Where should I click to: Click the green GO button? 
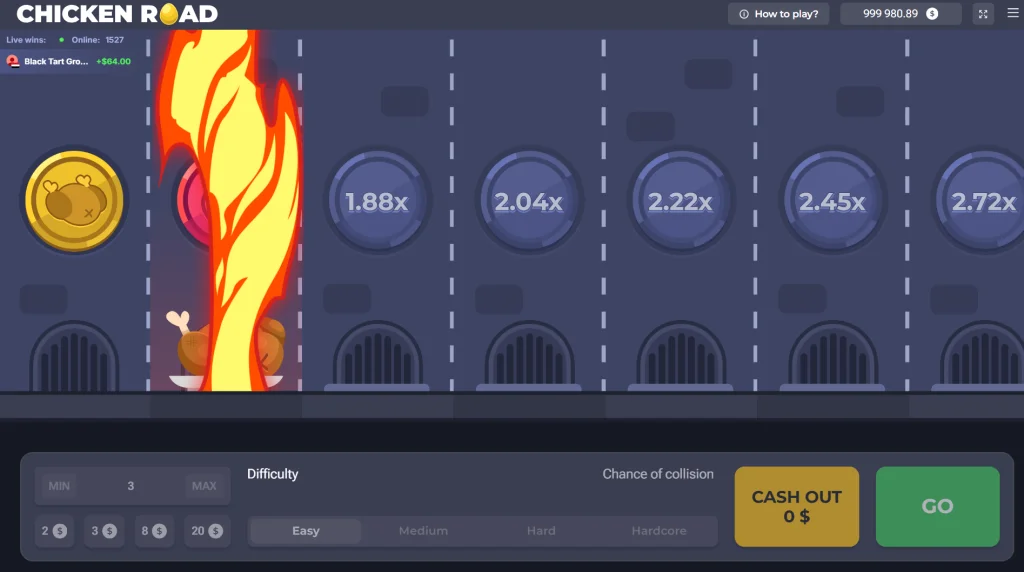tap(938, 507)
